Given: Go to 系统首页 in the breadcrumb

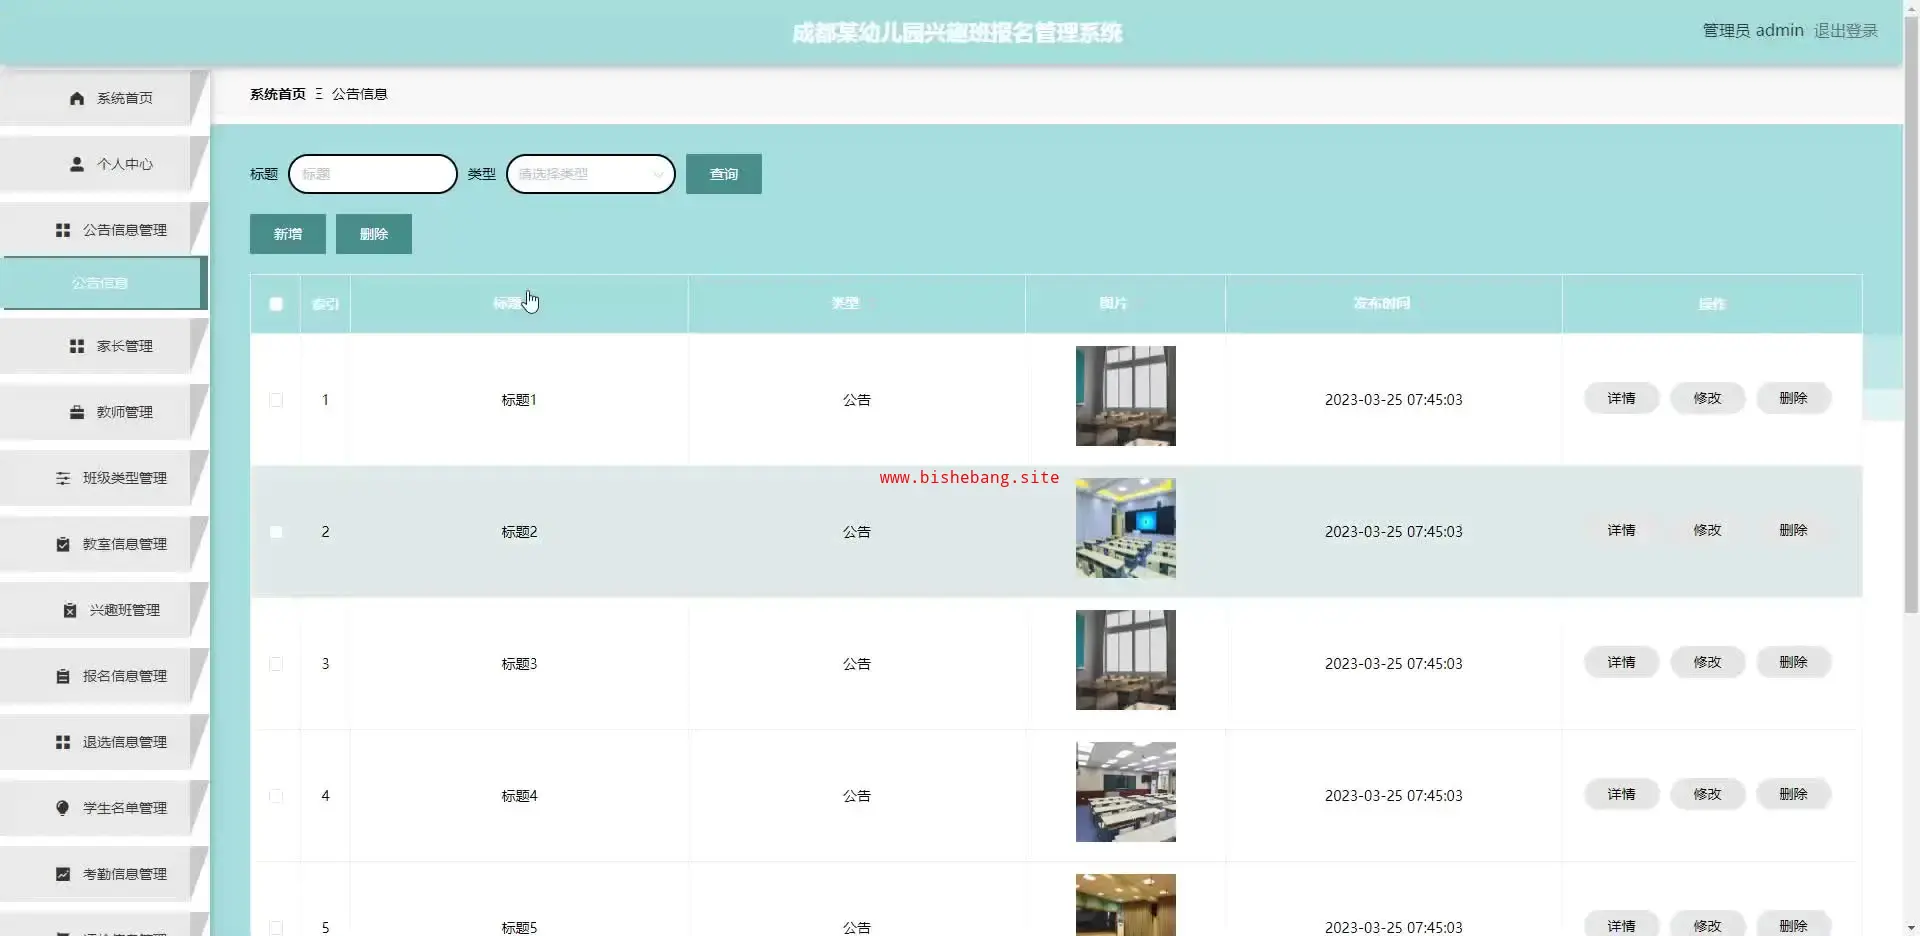Looking at the screenshot, I should tap(278, 94).
